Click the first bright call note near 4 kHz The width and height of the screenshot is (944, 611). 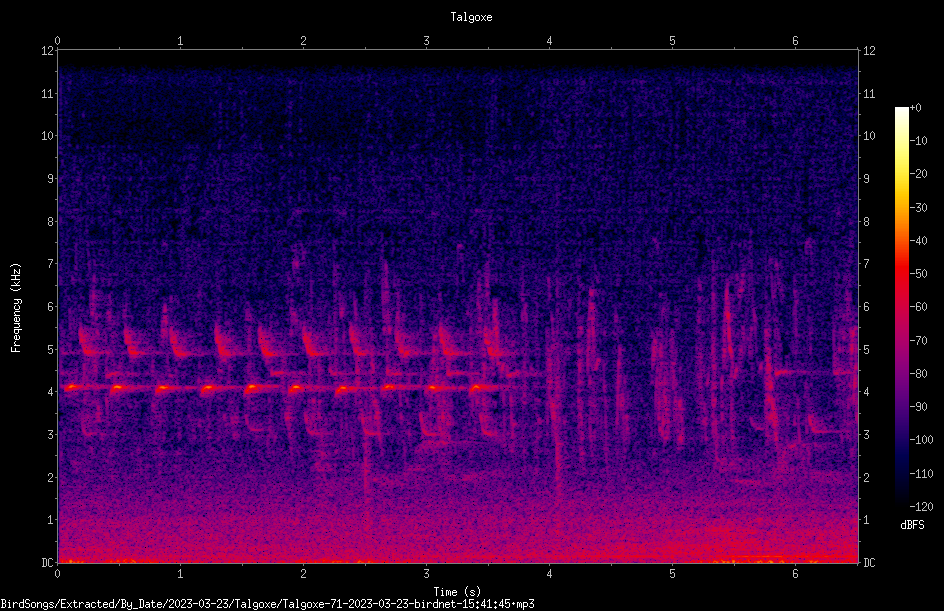pyautogui.click(x=72, y=387)
